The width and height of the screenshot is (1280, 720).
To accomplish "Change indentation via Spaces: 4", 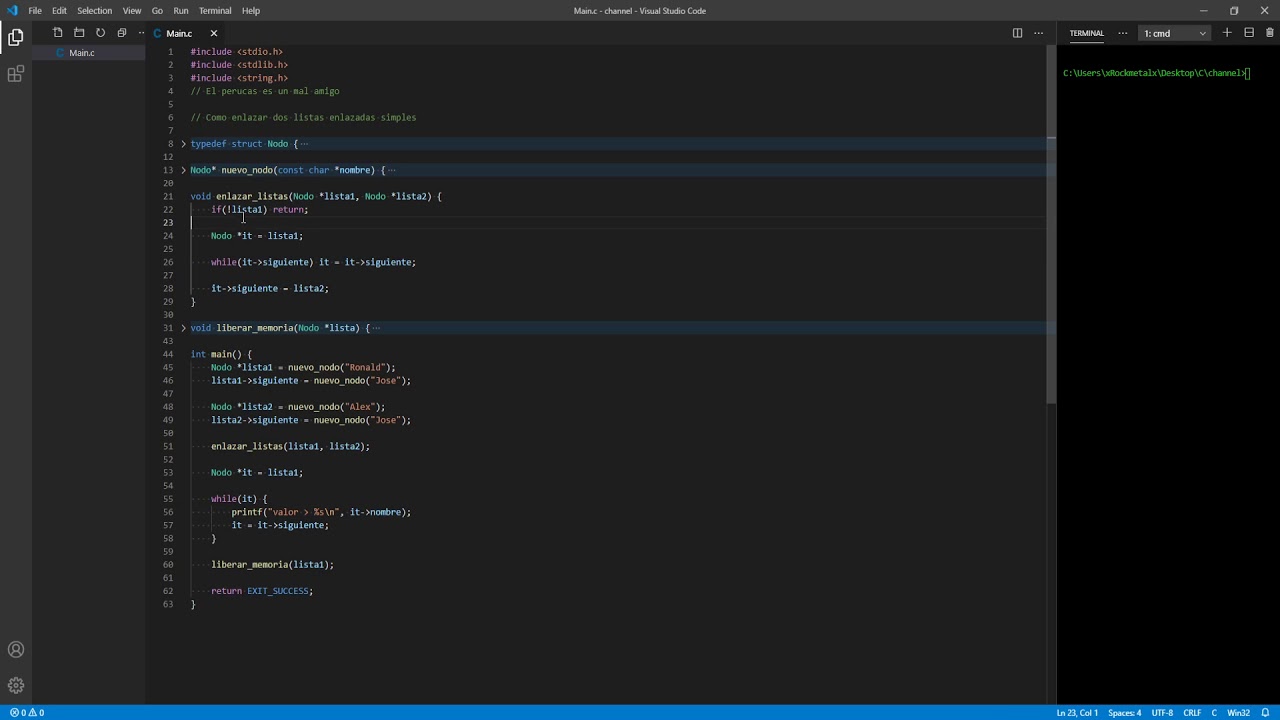I will [1124, 713].
